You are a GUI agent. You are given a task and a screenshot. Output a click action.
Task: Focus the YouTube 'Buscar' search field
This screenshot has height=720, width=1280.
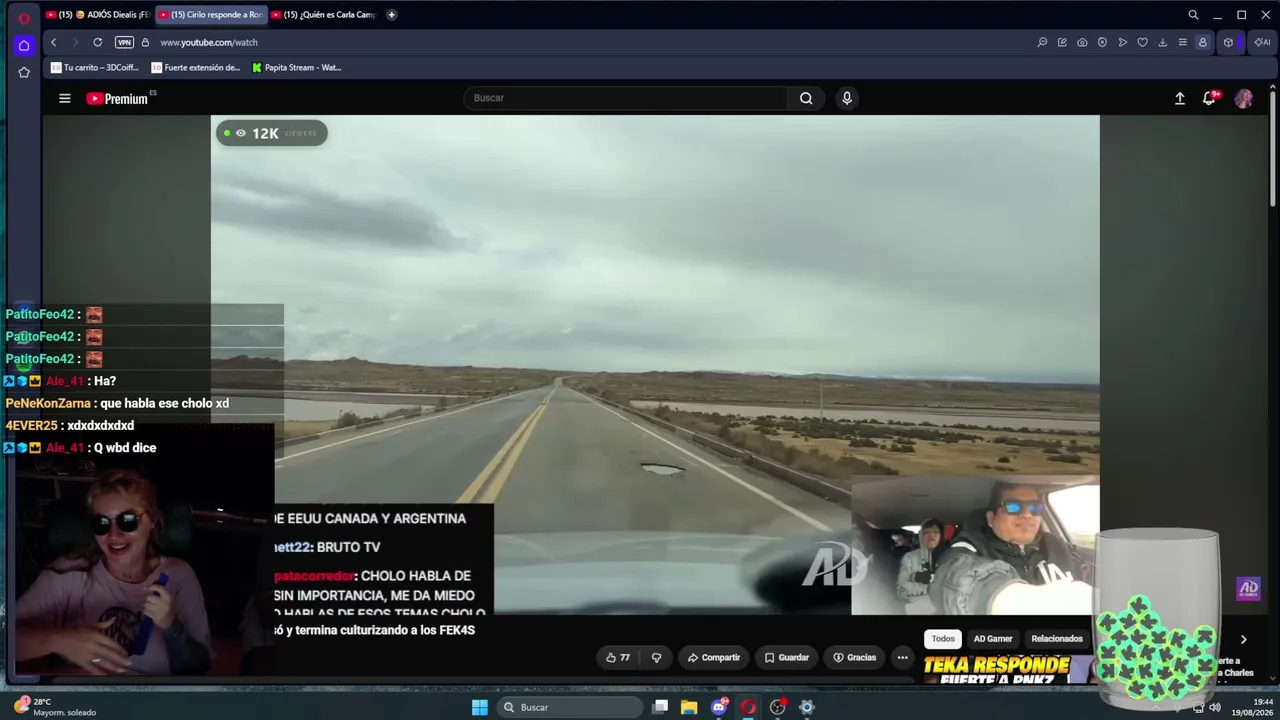click(625, 98)
